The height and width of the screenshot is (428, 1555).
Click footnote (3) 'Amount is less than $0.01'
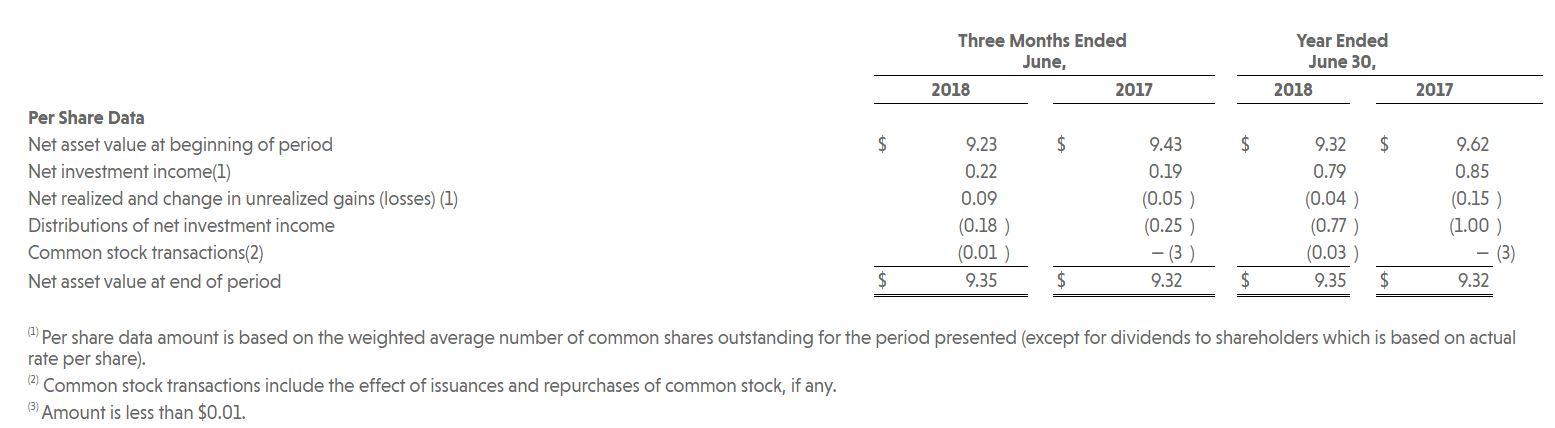pyautogui.click(x=136, y=412)
